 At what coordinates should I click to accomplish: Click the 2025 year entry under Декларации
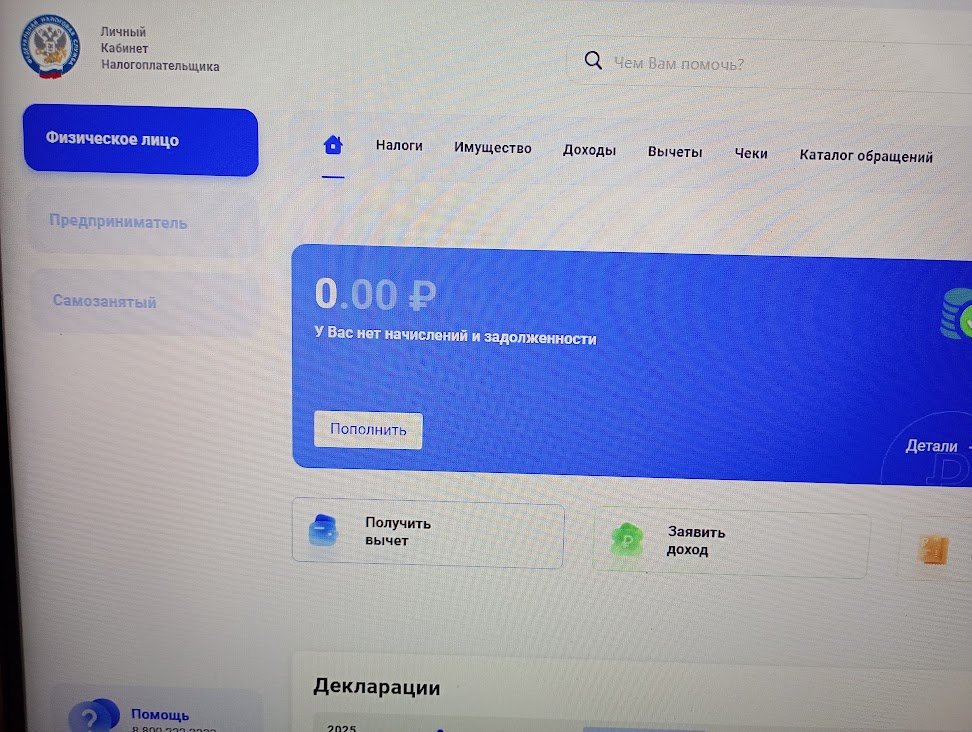342,728
